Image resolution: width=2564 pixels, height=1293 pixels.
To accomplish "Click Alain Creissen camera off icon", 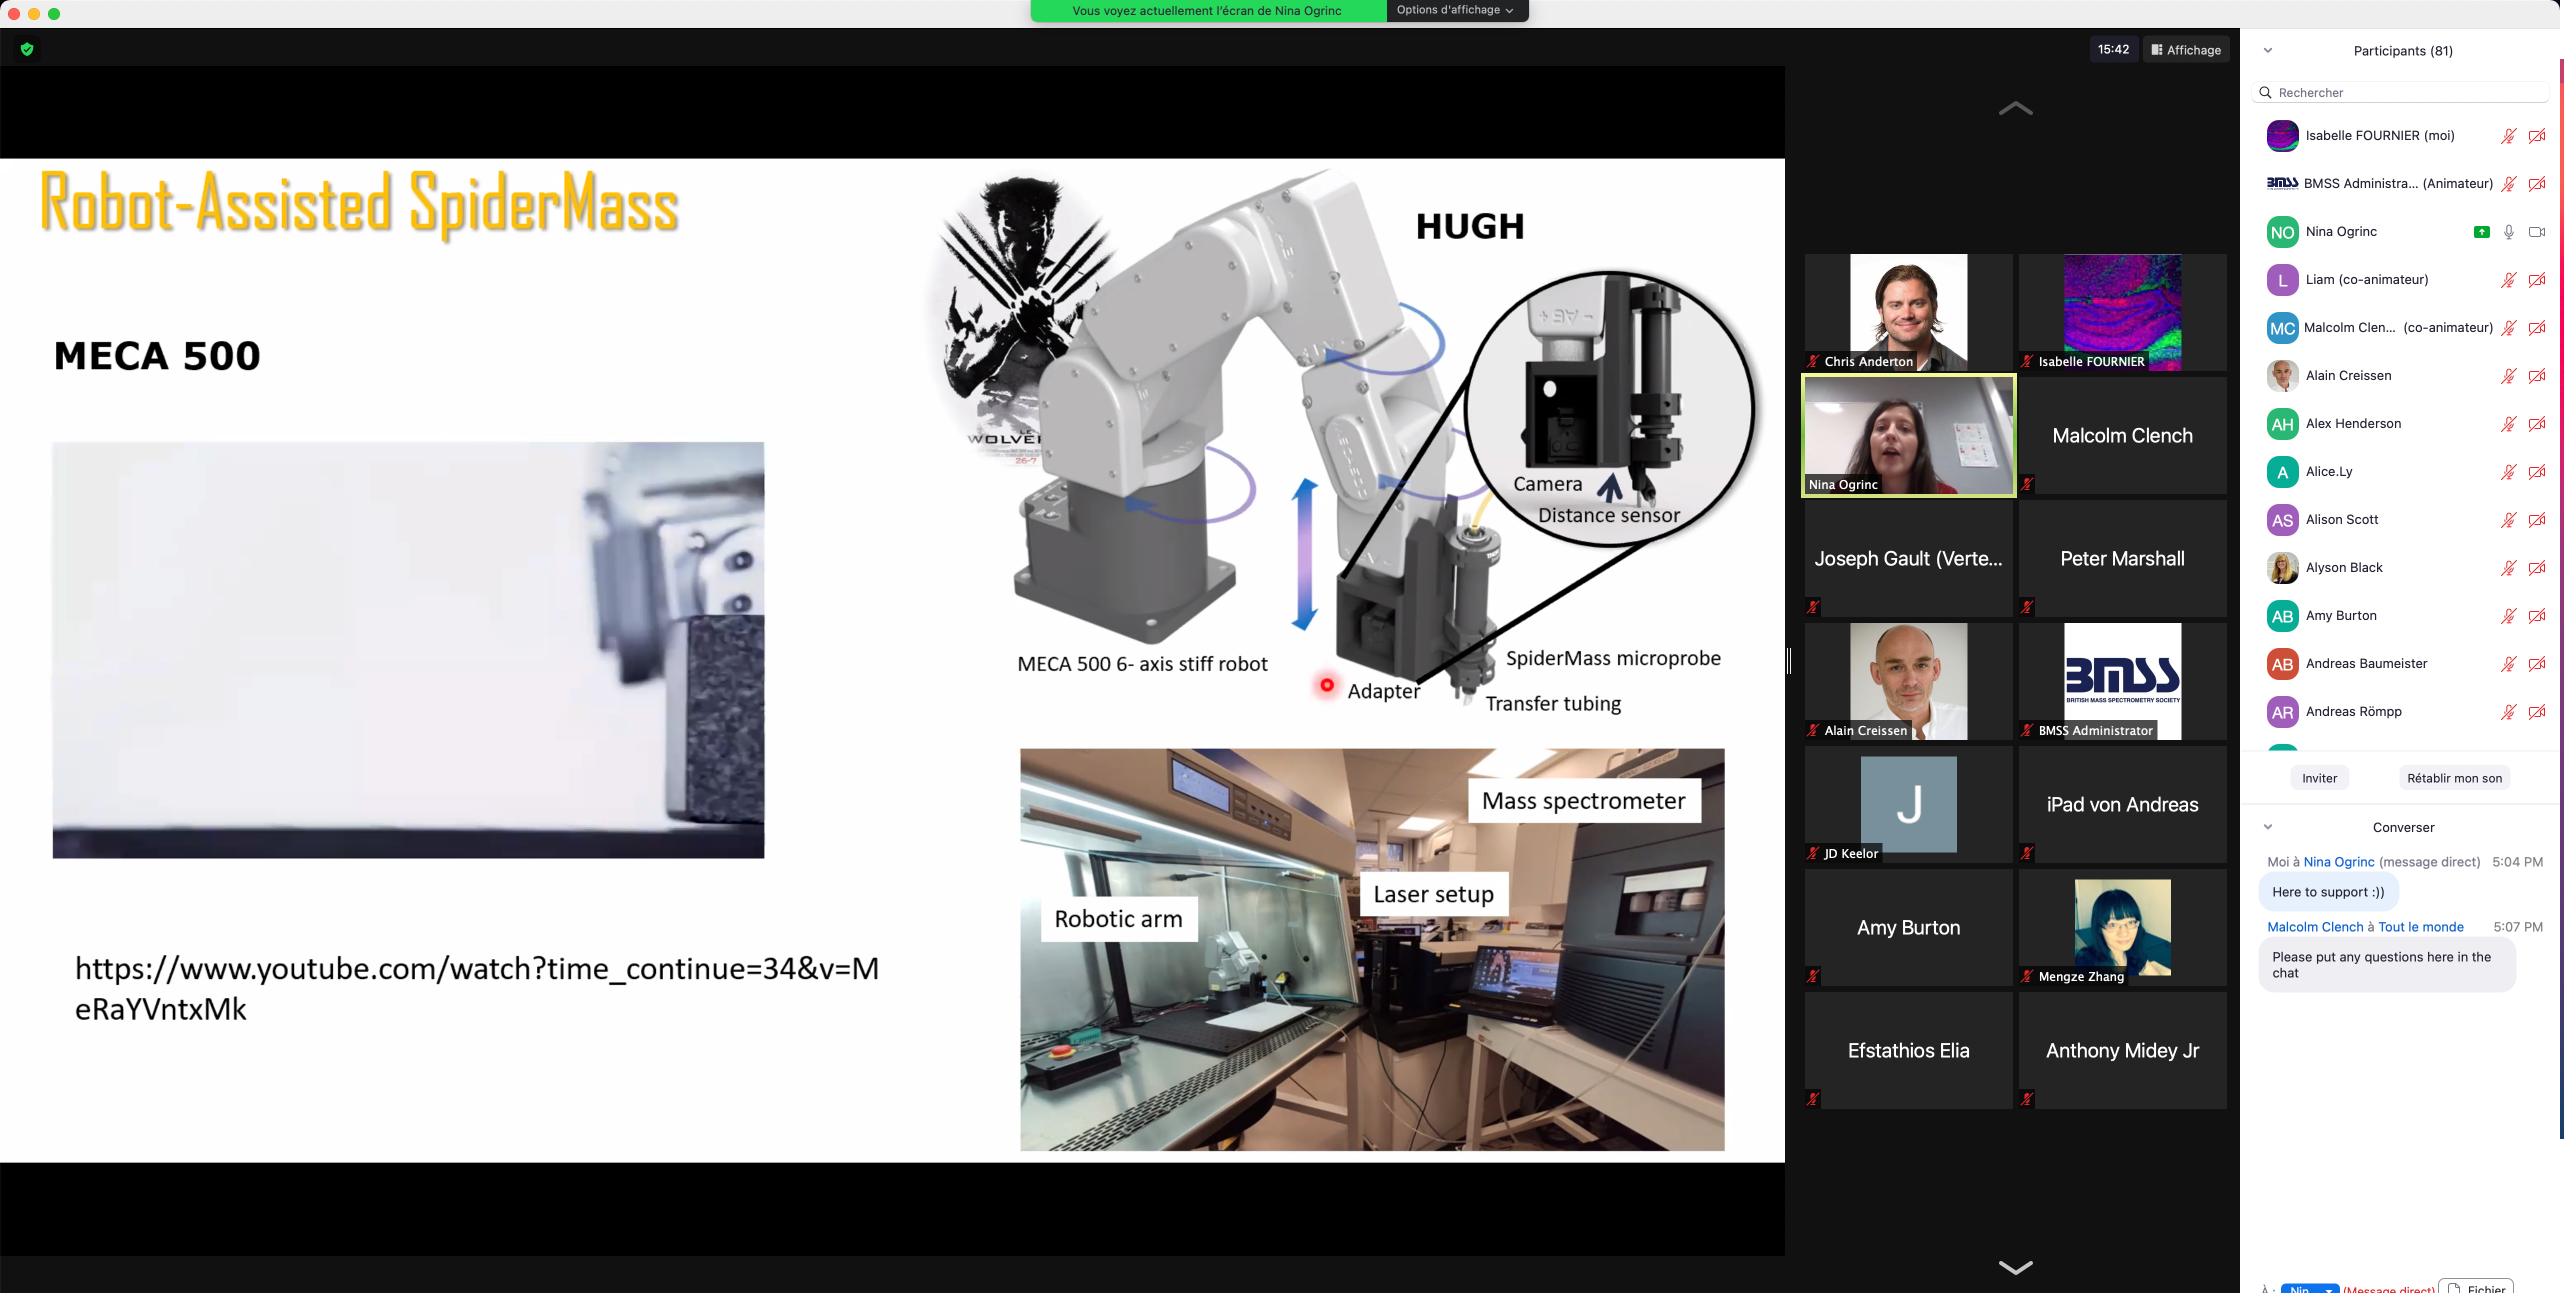I will [x=2537, y=376].
